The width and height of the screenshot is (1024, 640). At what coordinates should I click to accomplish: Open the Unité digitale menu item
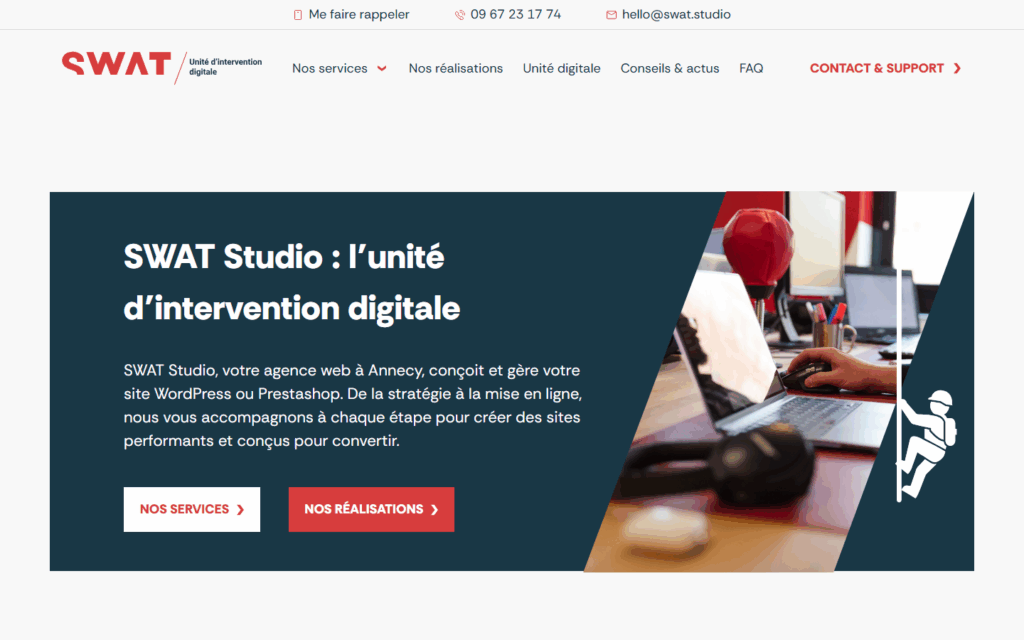pos(562,69)
